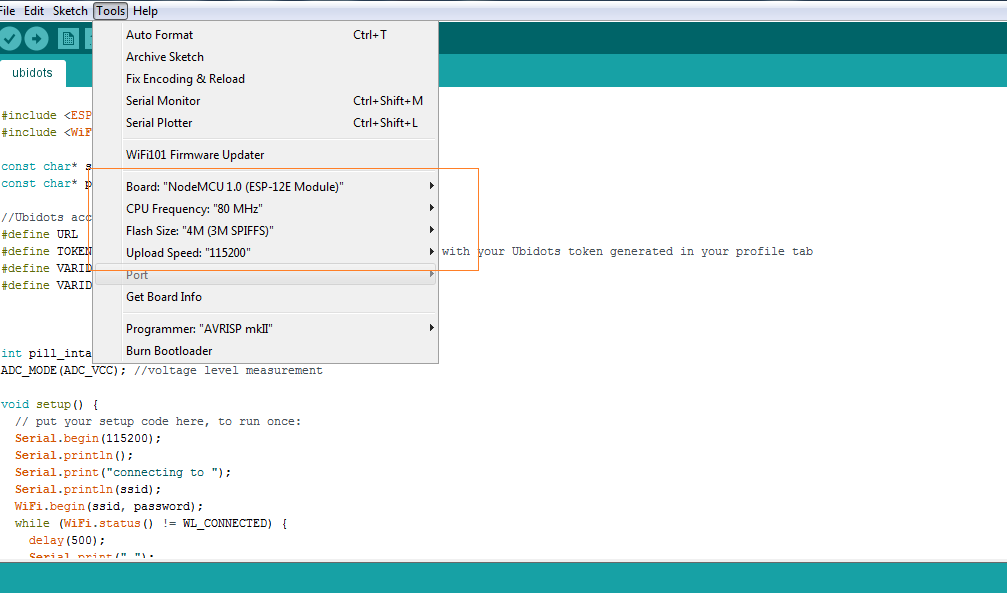Click the New sketch icon

67,39
